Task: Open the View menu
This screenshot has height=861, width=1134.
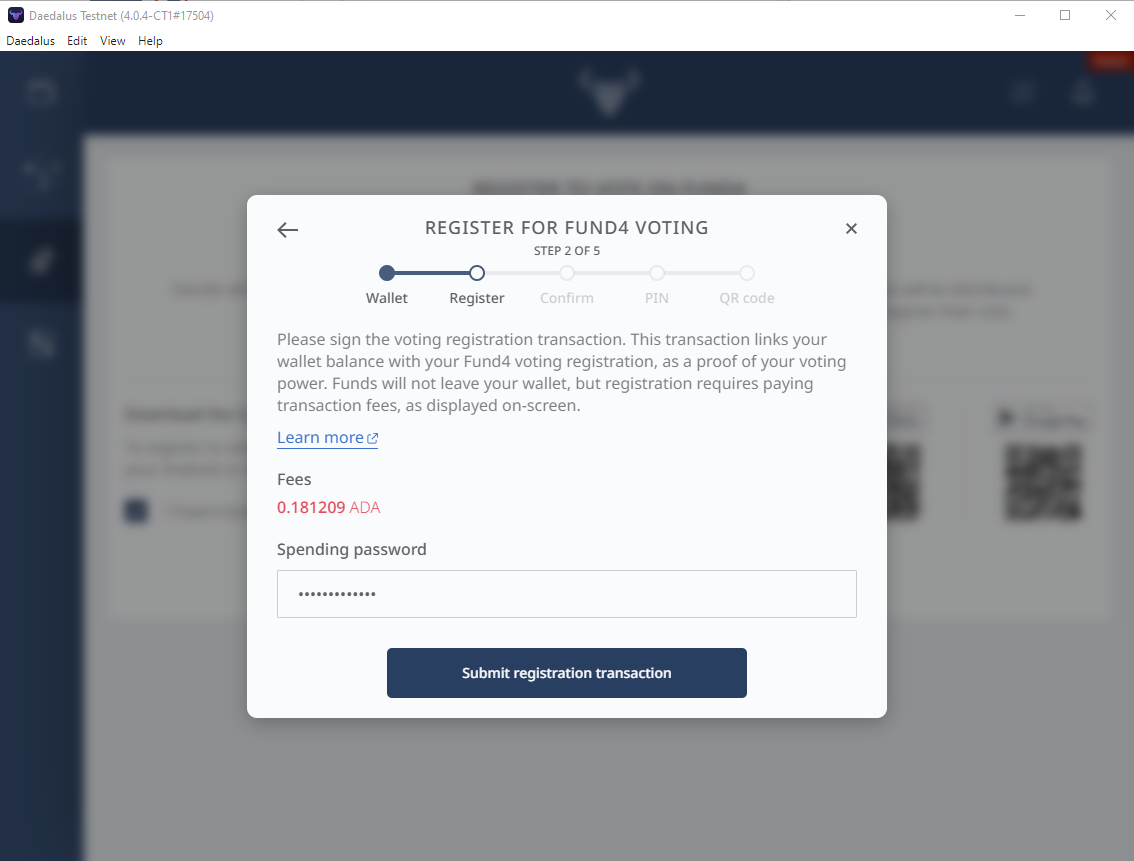Action: 113,41
